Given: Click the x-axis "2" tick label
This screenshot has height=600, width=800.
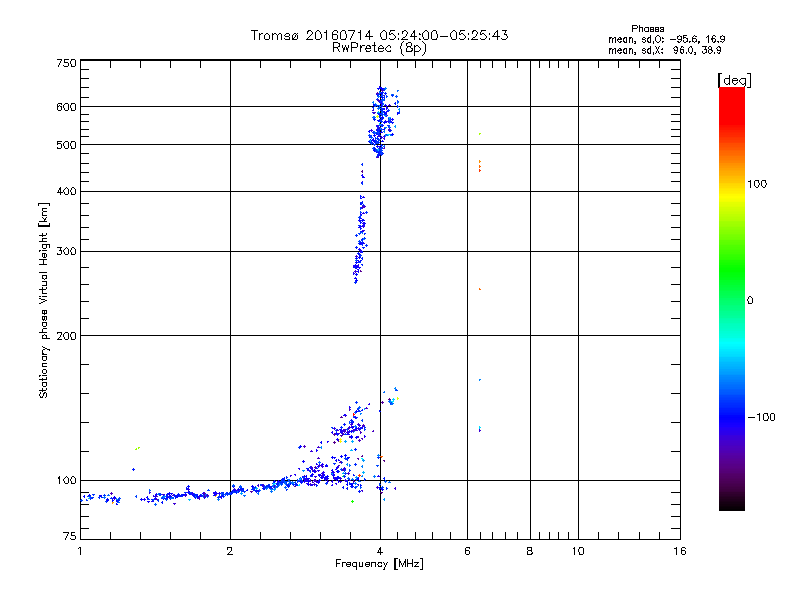Looking at the screenshot, I should (230, 551).
